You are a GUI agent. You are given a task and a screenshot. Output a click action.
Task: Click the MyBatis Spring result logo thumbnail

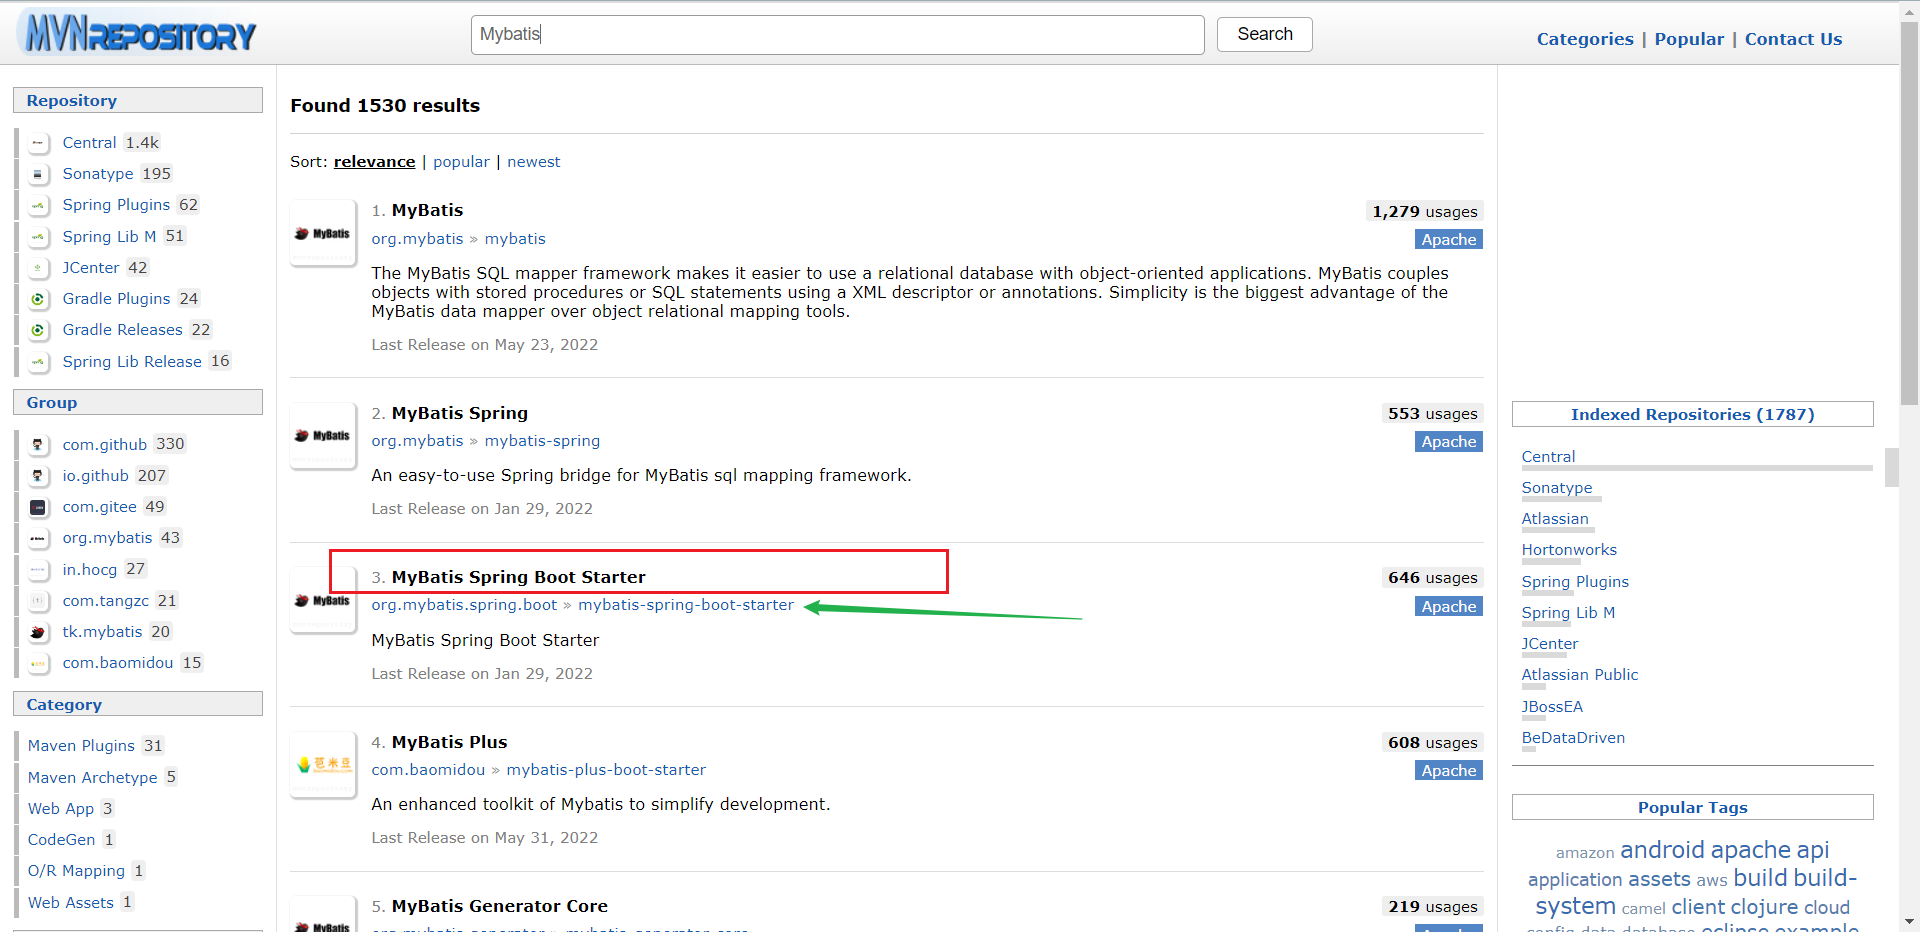[x=323, y=435]
